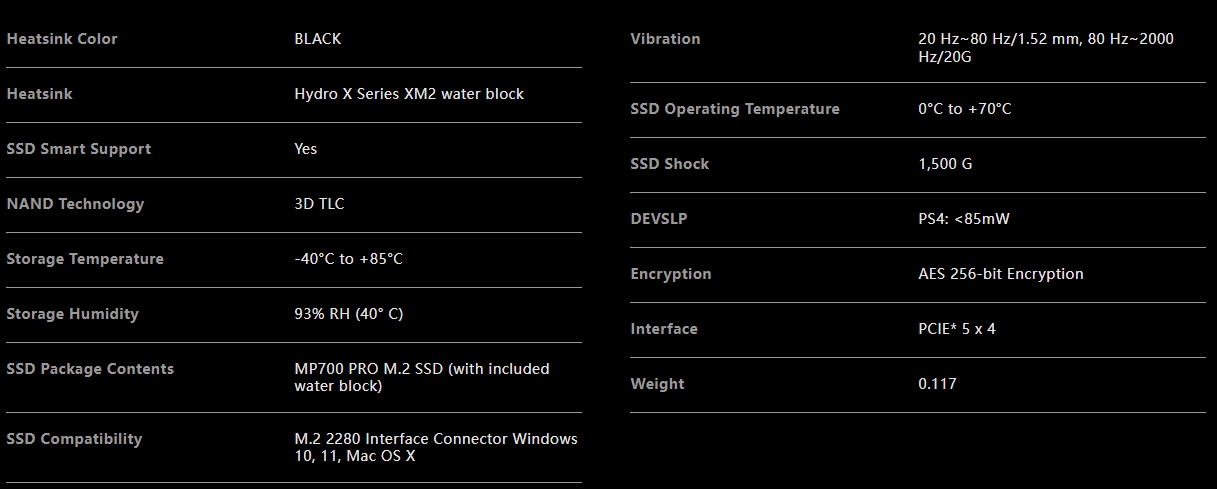This screenshot has width=1217, height=489.
Task: Select the 3D TLC value
Action: (x=319, y=204)
